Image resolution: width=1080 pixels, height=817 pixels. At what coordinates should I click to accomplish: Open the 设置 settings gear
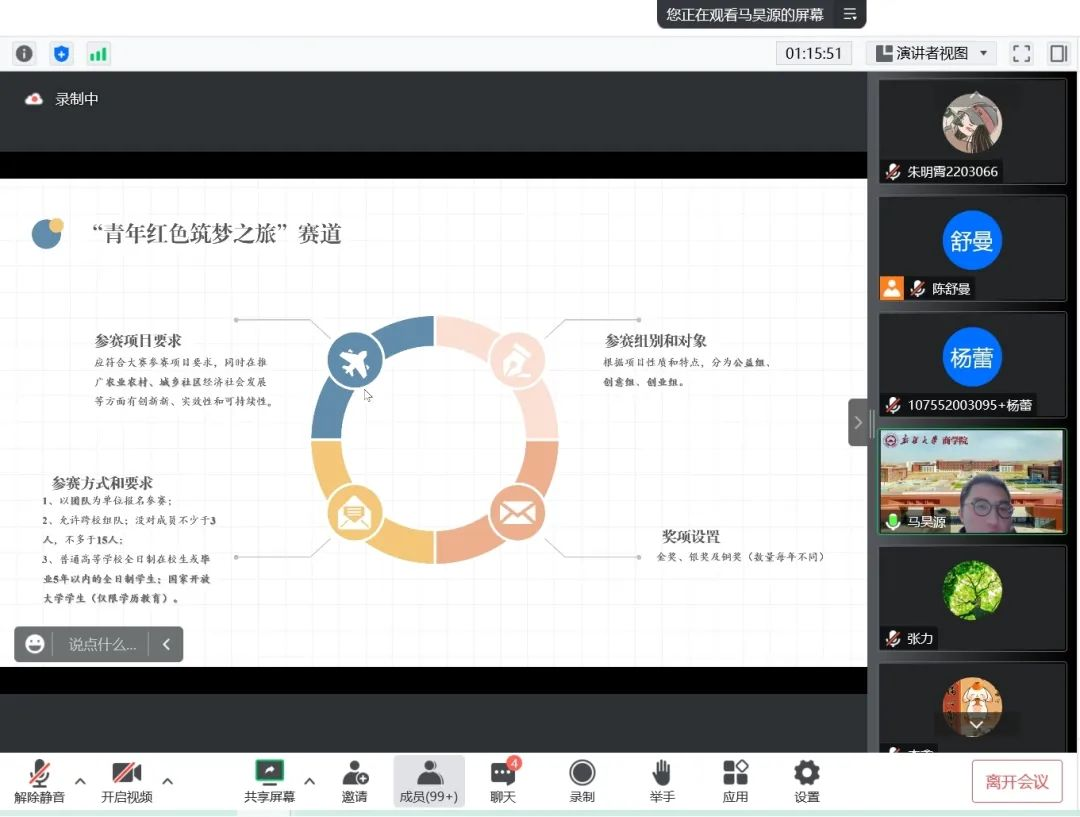tap(806, 781)
